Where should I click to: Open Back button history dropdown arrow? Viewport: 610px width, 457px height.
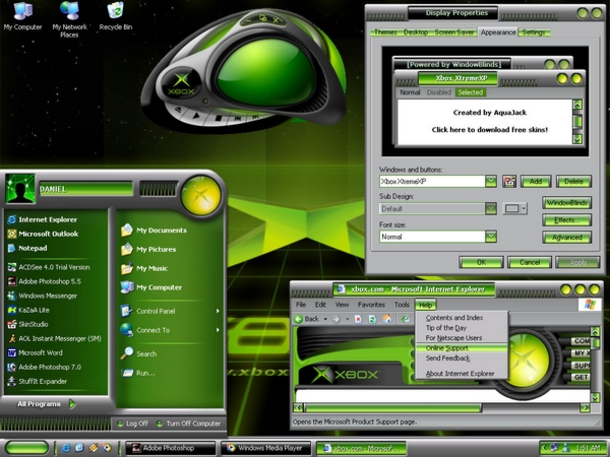(325, 319)
